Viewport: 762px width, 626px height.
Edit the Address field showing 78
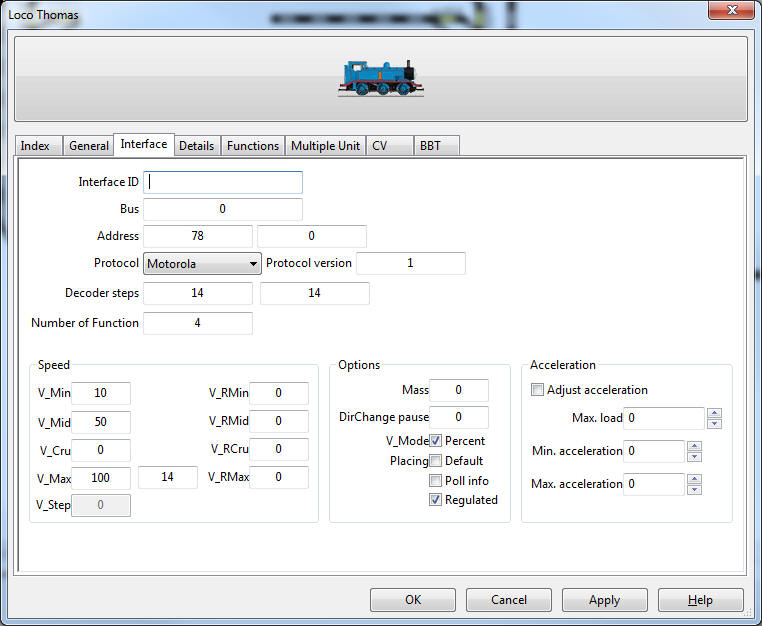[198, 236]
